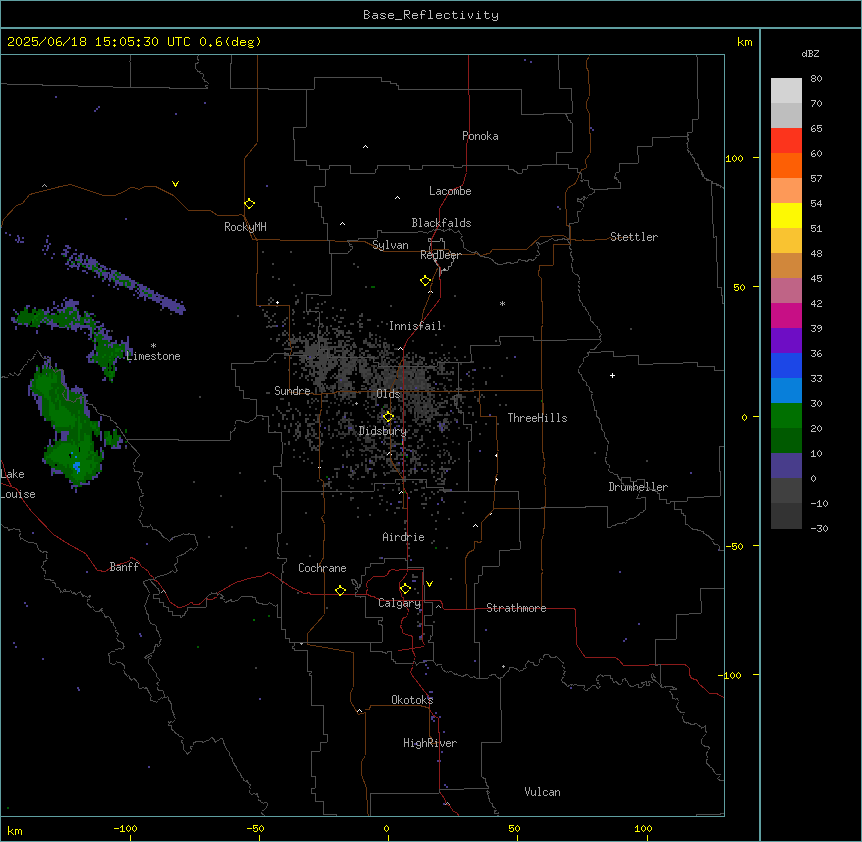The image size is (862, 842).
Task: Click the 65 value on dBZ legend
Action: pos(816,128)
